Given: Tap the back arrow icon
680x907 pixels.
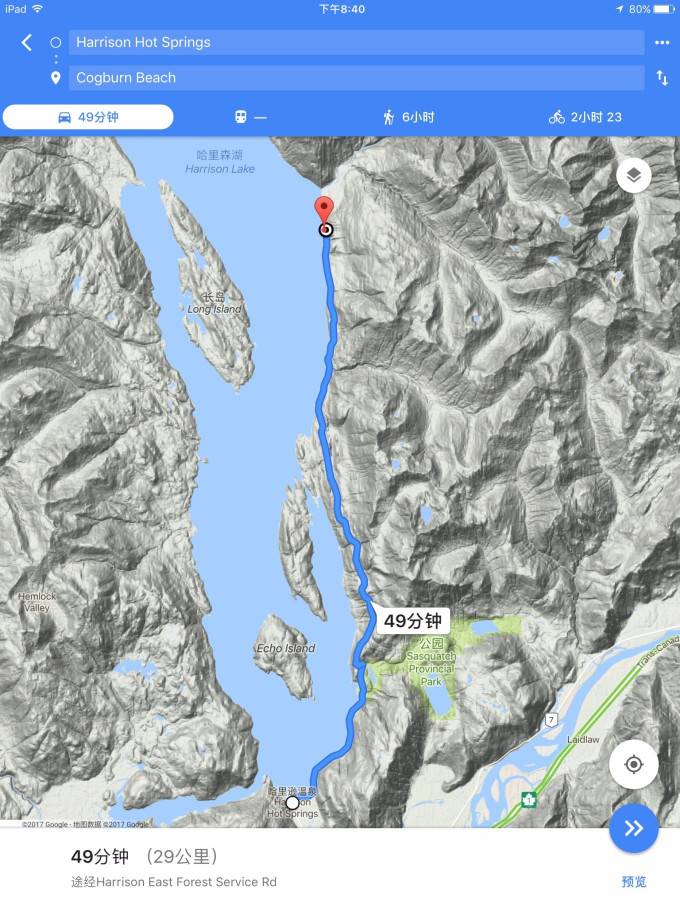Looking at the screenshot, I should pyautogui.click(x=27, y=42).
